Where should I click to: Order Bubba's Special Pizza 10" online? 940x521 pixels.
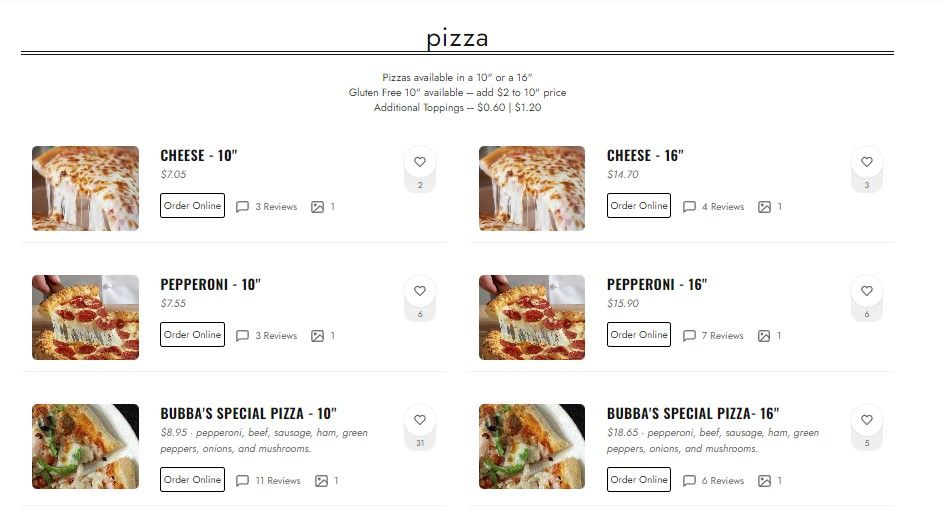point(192,480)
